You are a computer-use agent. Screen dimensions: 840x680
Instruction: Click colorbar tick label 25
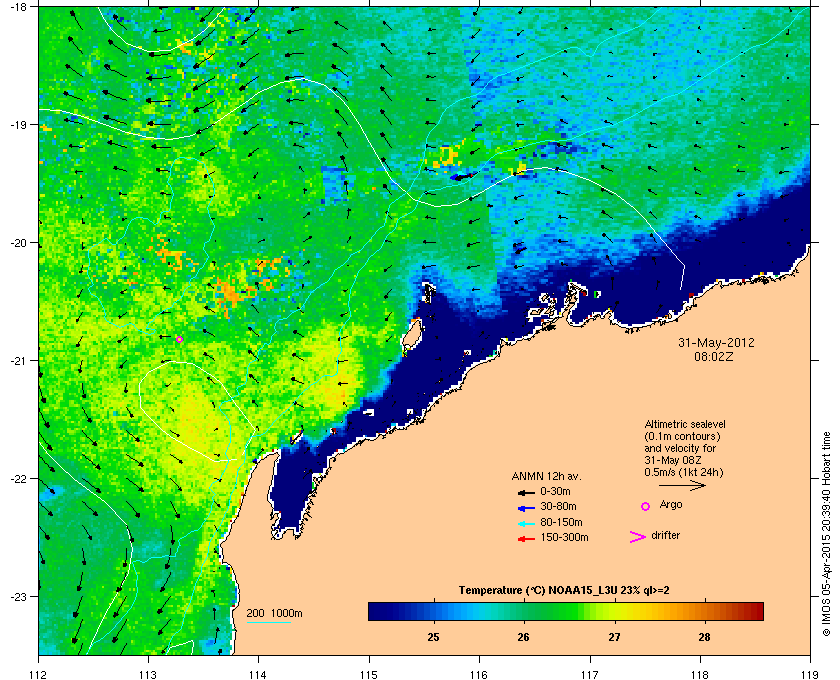pyautogui.click(x=433, y=637)
